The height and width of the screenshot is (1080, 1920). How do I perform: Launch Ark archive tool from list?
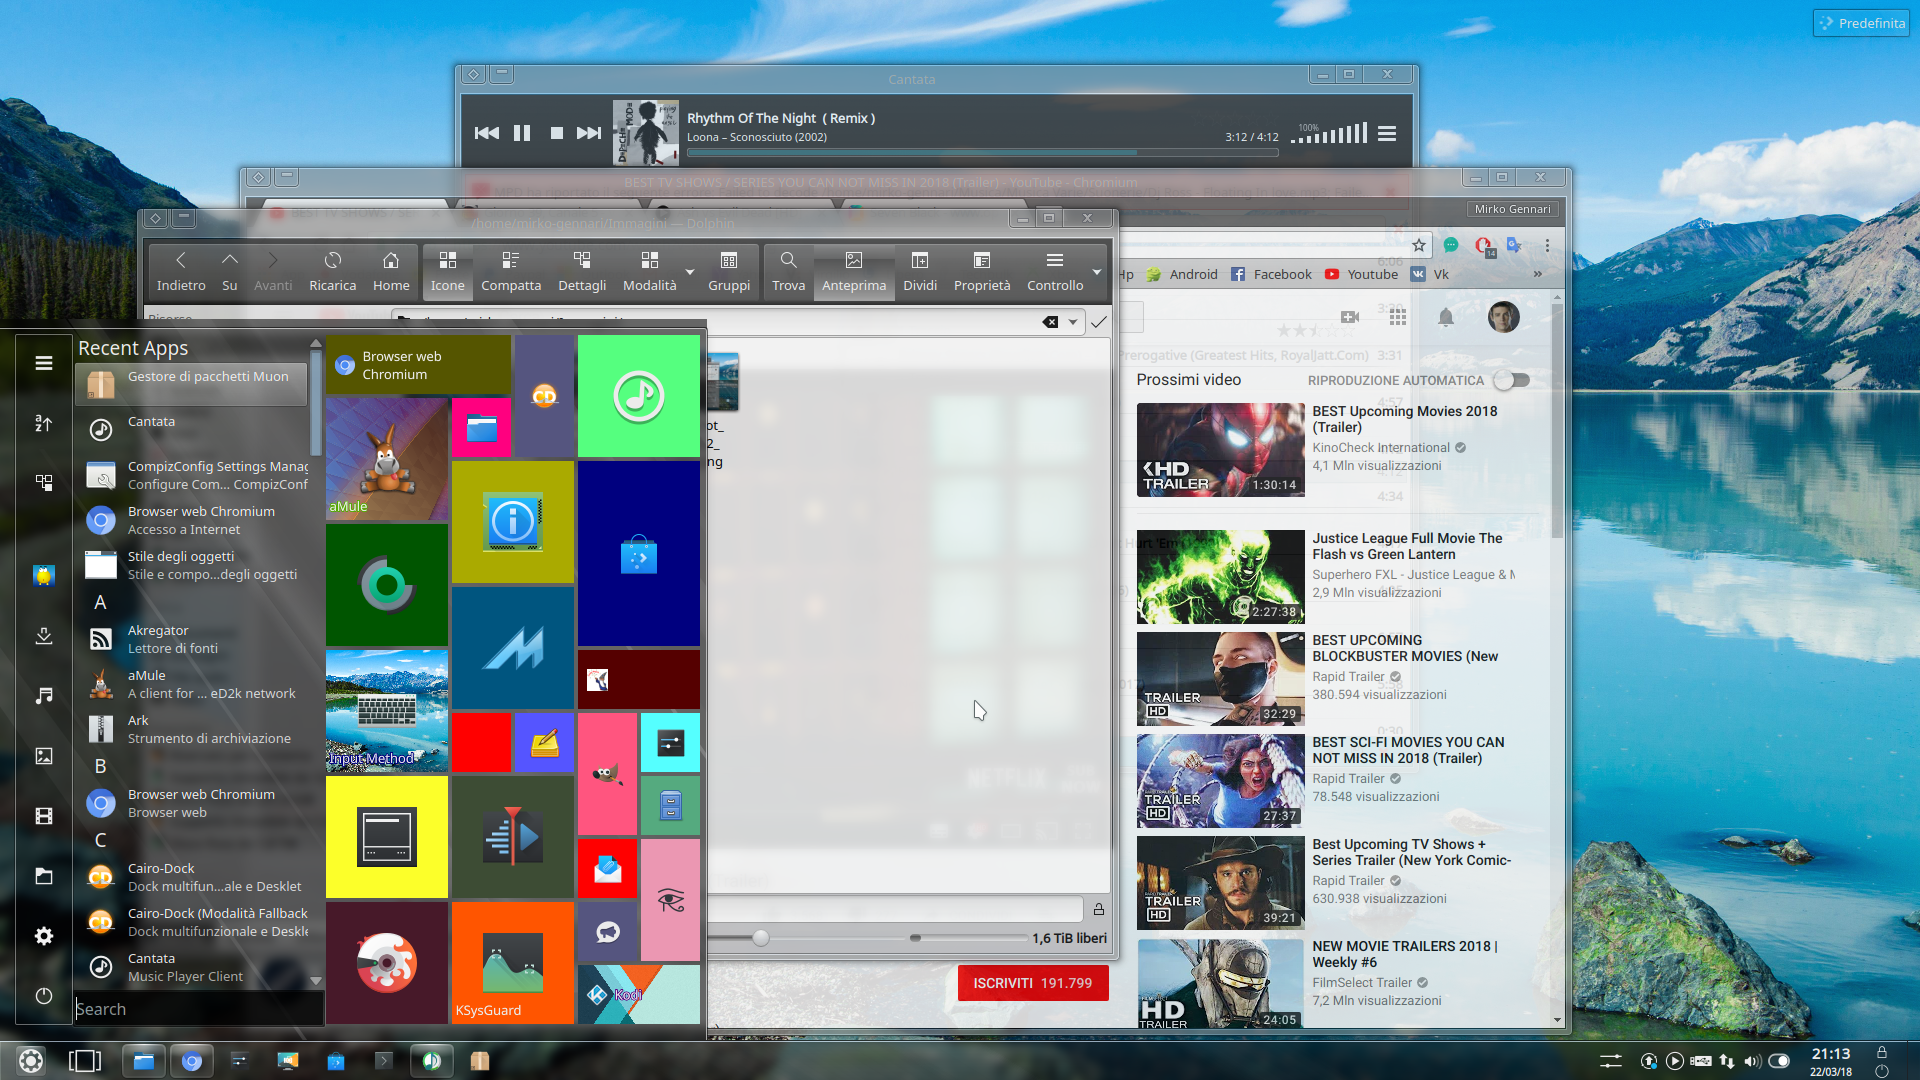191,729
